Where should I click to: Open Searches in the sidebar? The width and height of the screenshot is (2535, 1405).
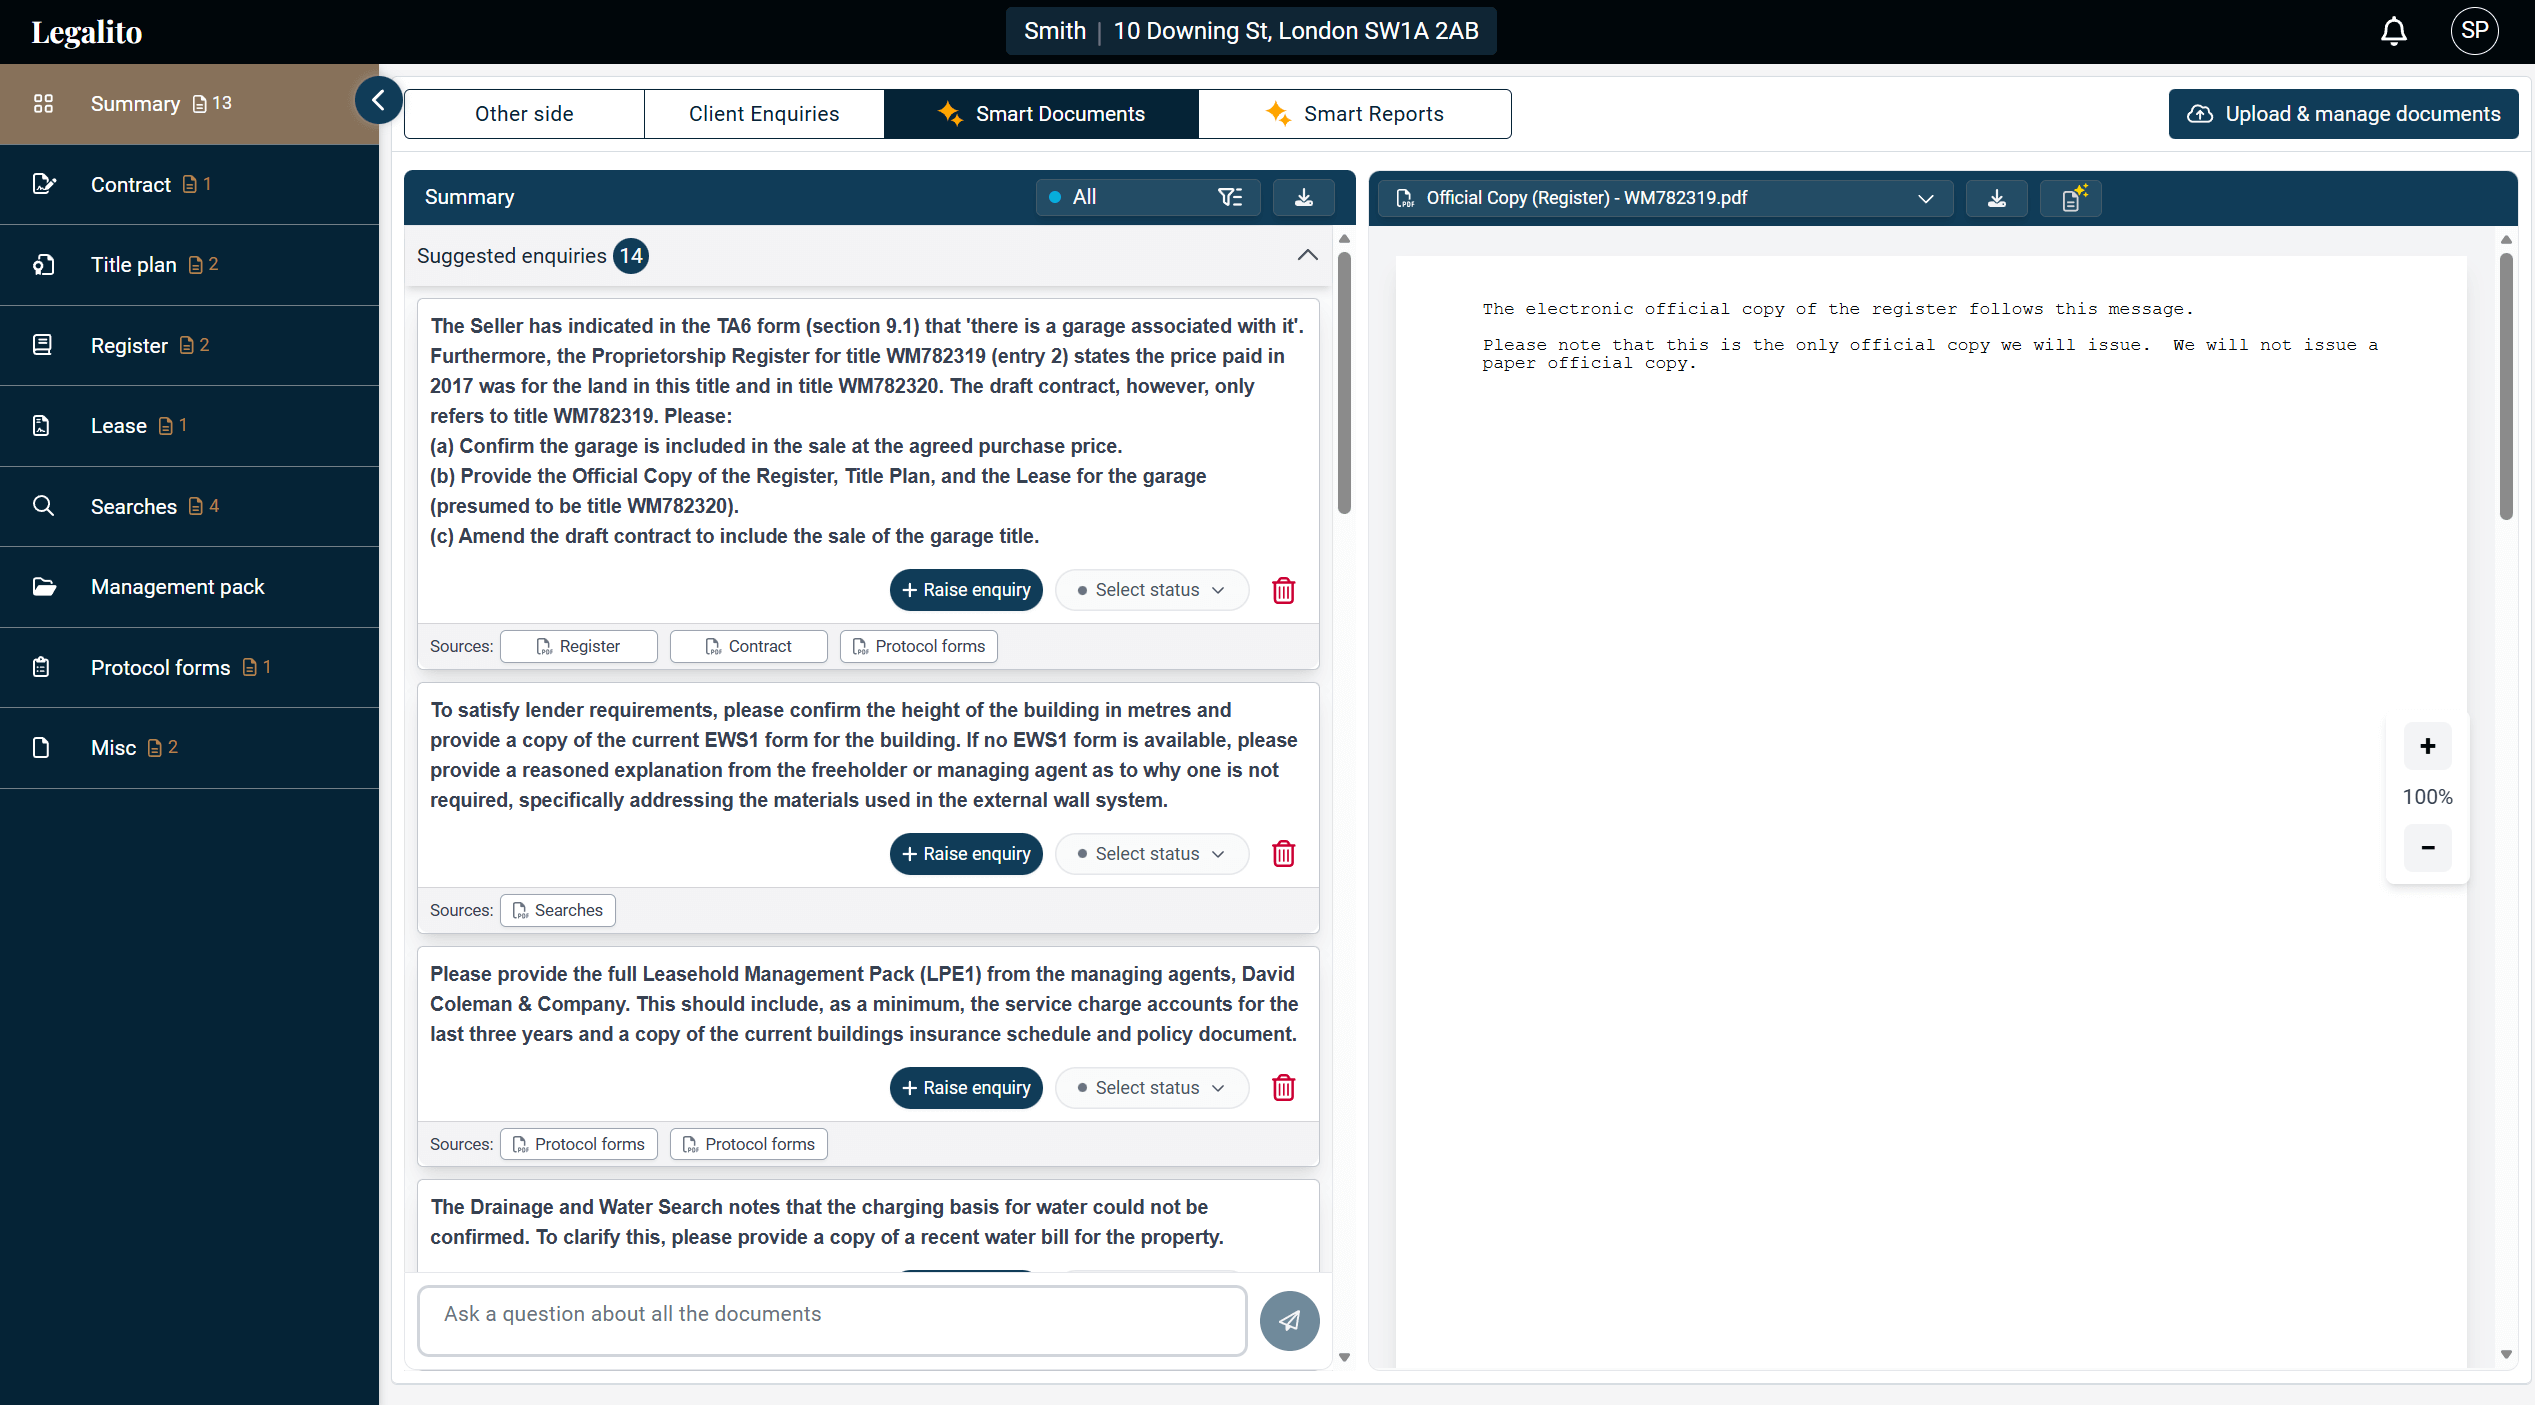click(x=134, y=506)
